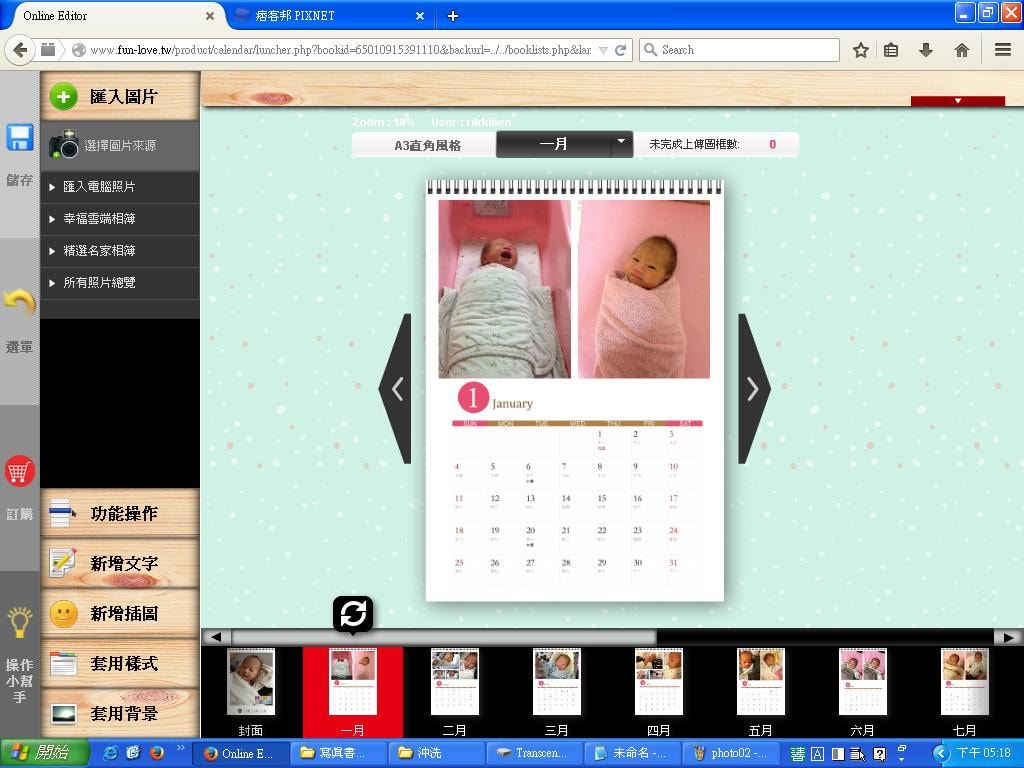The width and height of the screenshot is (1024, 768).
Task: Select the 封面 cover thumbnail
Action: pos(251,682)
